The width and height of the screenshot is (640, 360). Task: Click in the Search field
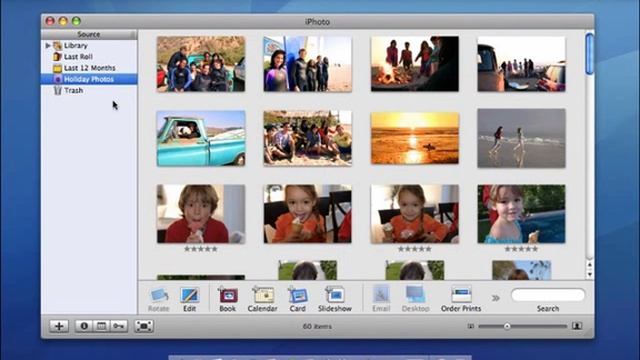(548, 295)
